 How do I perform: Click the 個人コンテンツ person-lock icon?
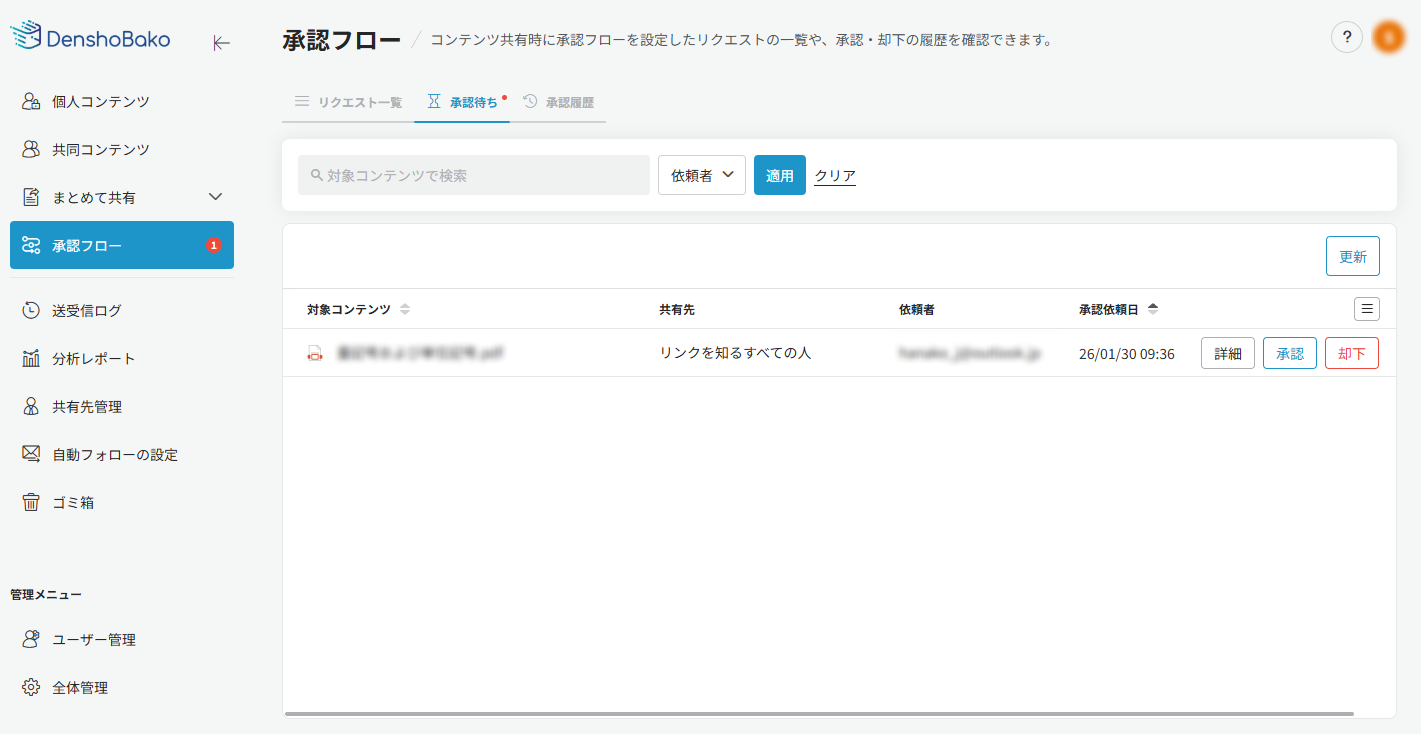tap(31, 101)
